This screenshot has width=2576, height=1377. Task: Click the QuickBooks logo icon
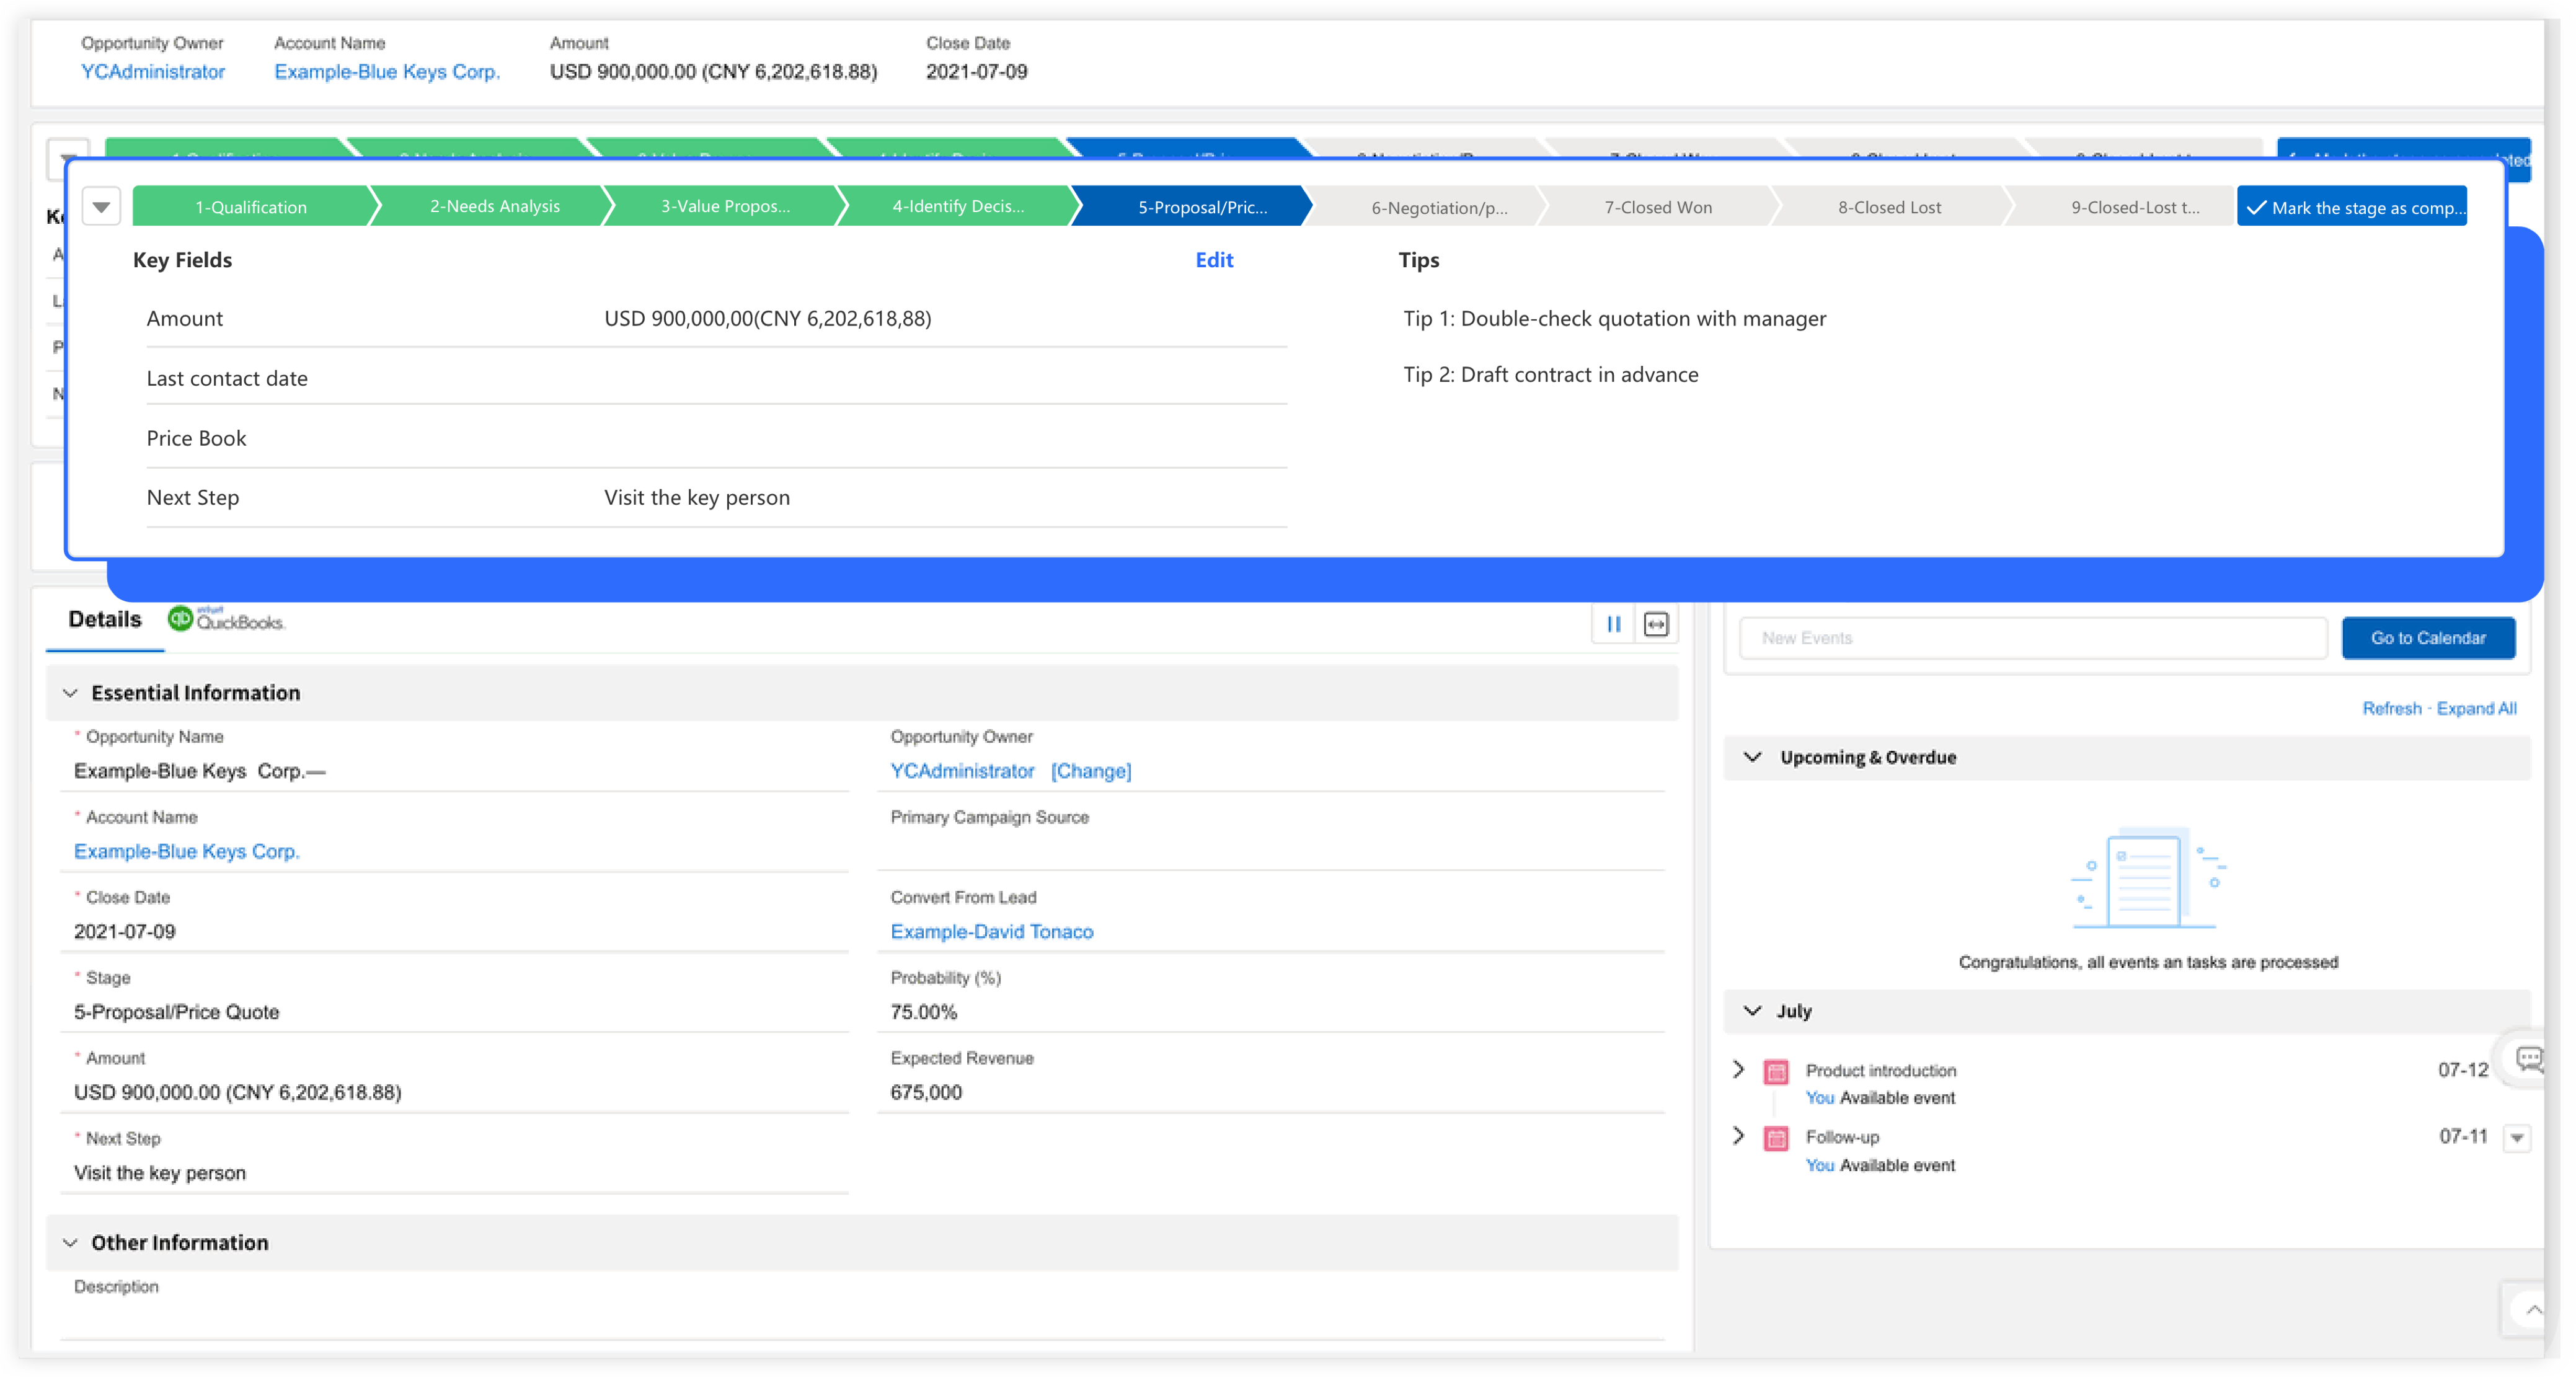[180, 619]
